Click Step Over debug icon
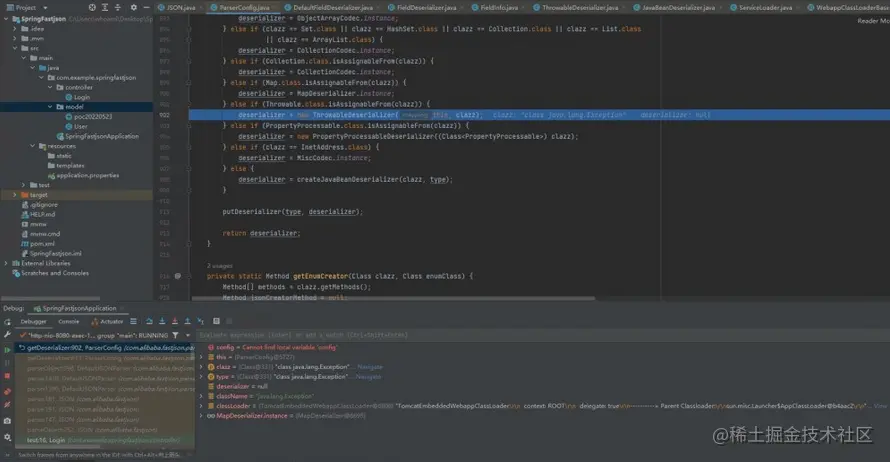The height and width of the screenshot is (462, 890). pyautogui.click(x=149, y=321)
